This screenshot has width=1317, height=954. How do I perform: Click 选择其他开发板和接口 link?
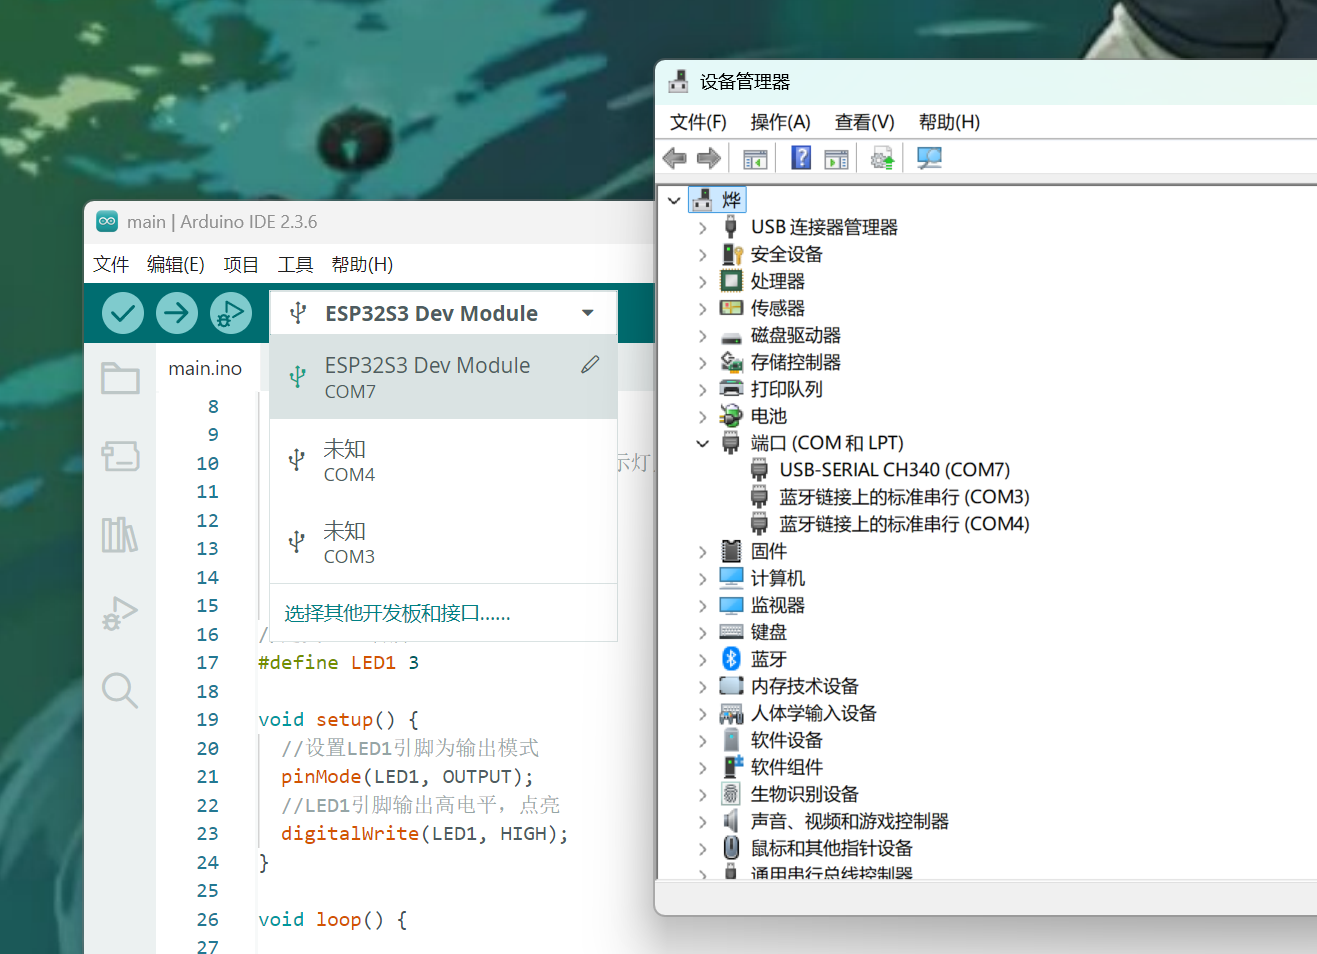tap(397, 613)
